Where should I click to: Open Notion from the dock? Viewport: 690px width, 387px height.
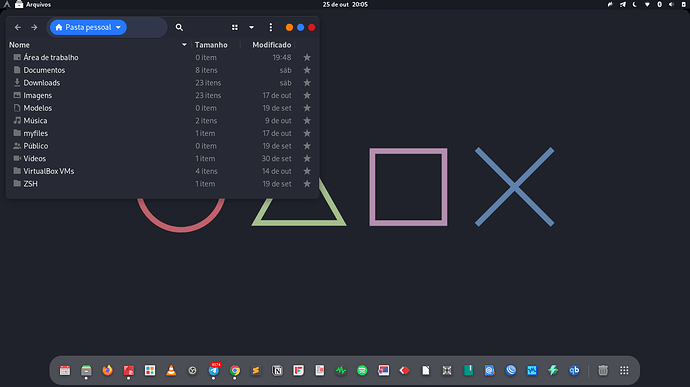point(277,371)
